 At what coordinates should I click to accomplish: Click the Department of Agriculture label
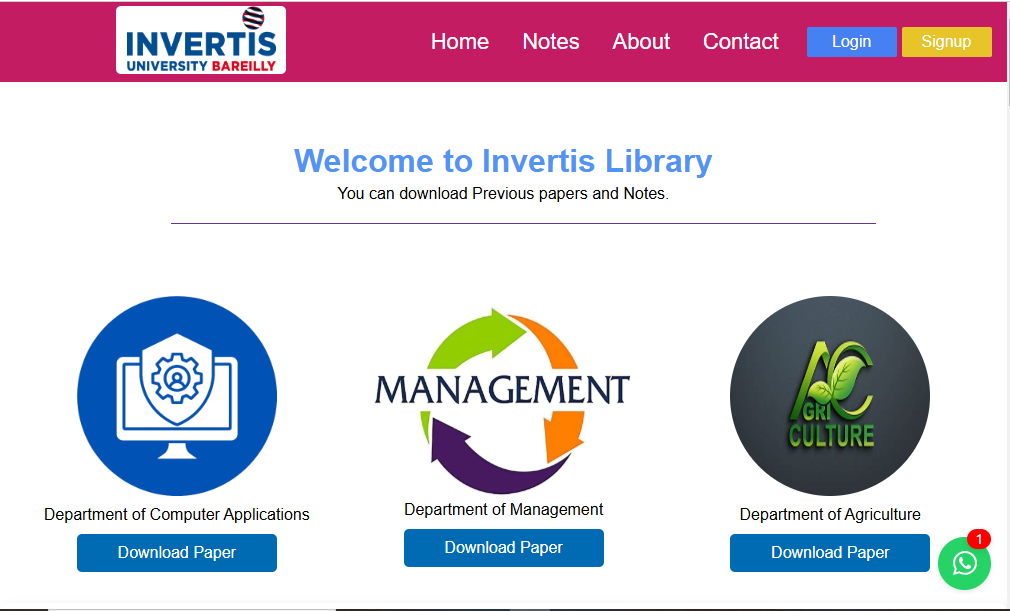pyautogui.click(x=830, y=515)
